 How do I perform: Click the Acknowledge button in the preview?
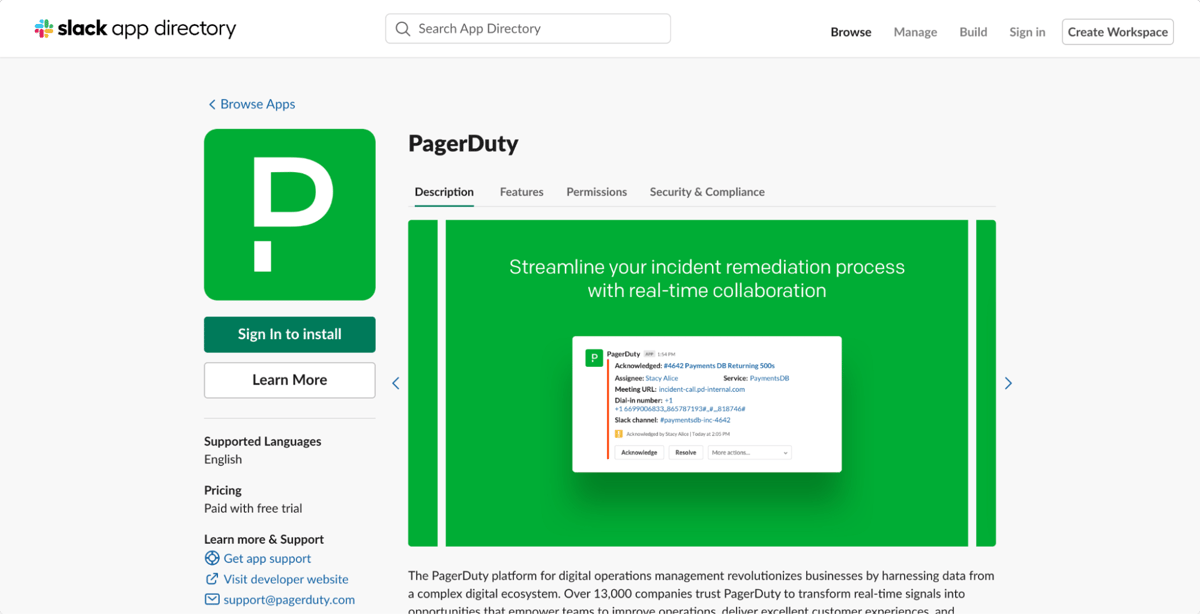[x=639, y=453]
